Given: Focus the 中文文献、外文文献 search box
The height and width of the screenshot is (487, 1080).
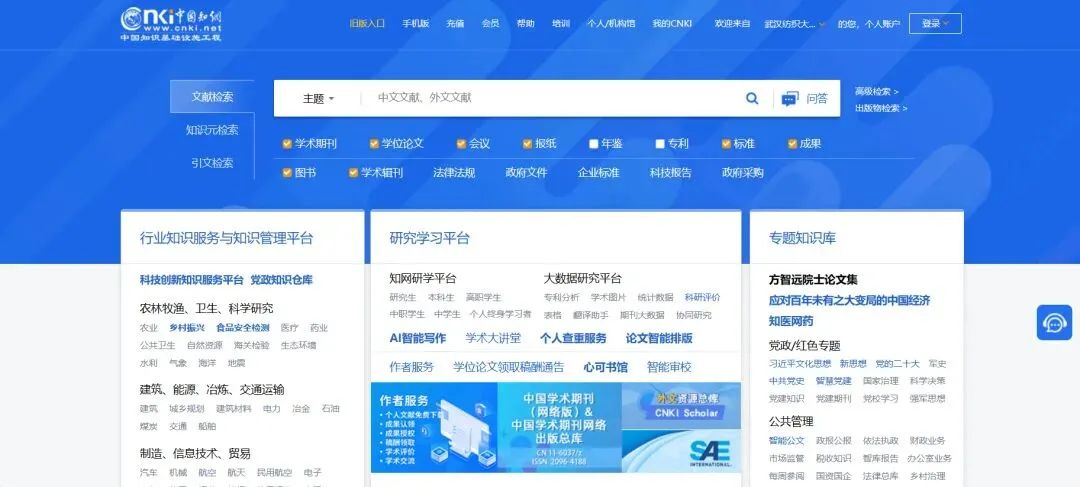Looking at the screenshot, I should pyautogui.click(x=551, y=99).
